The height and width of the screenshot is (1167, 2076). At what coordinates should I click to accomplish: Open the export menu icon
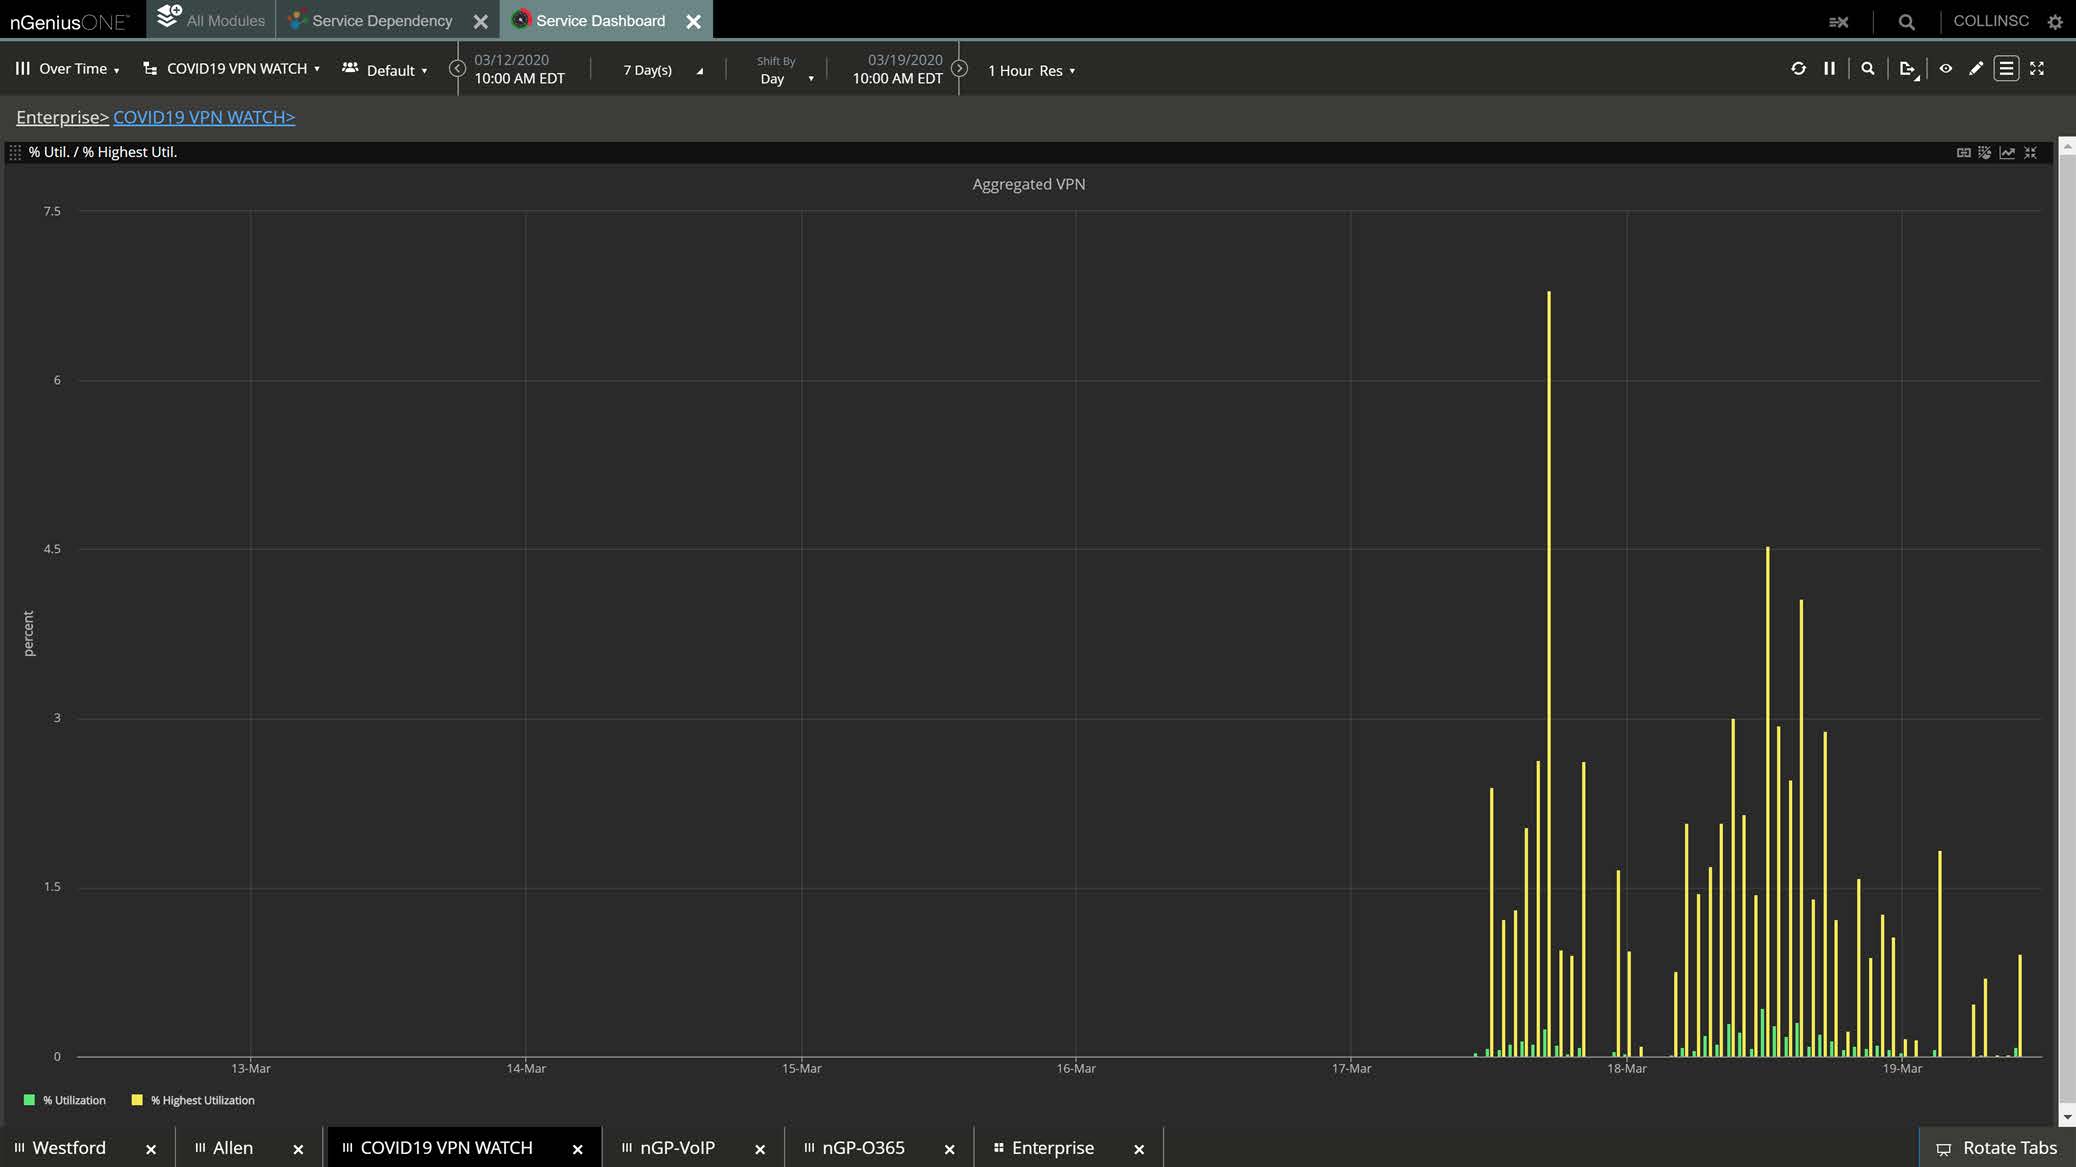[x=1908, y=69]
